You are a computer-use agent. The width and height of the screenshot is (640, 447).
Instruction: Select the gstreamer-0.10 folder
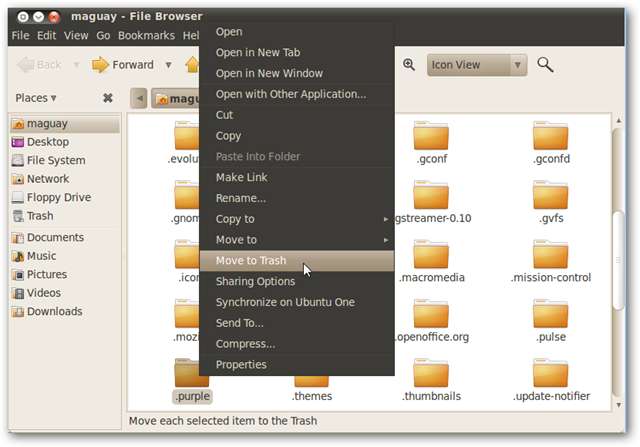coord(431,202)
